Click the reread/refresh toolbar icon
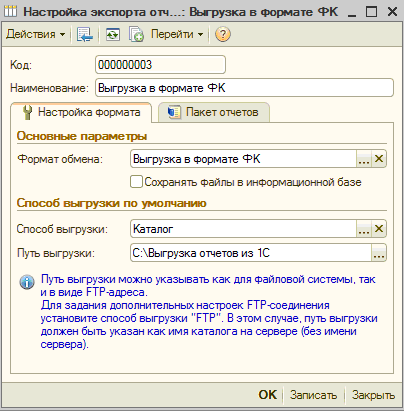The width and height of the screenshot is (404, 411). 113,34
